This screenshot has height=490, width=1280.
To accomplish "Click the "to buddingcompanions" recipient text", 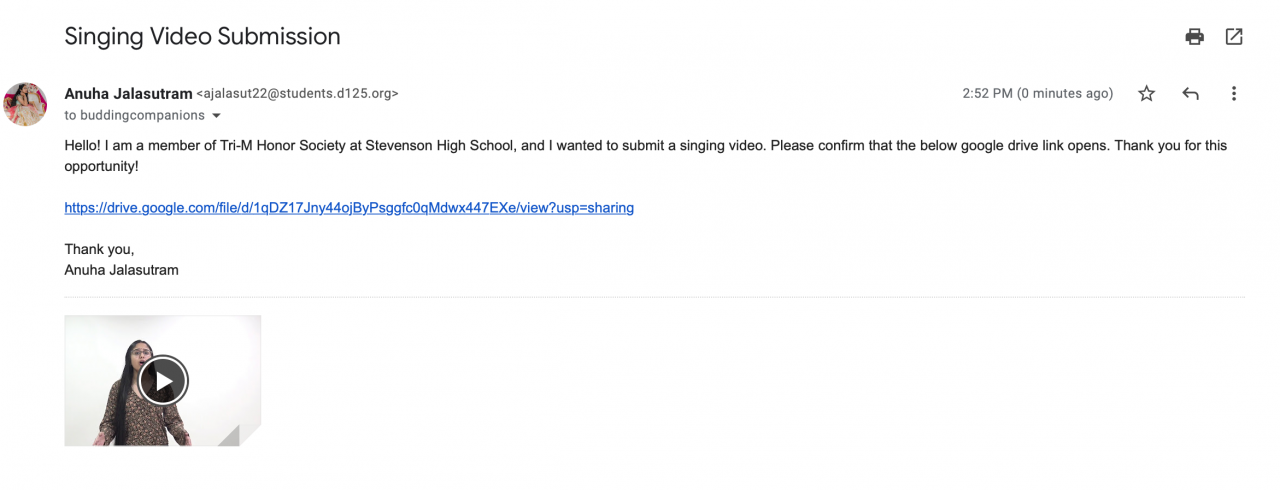I will pos(135,116).
